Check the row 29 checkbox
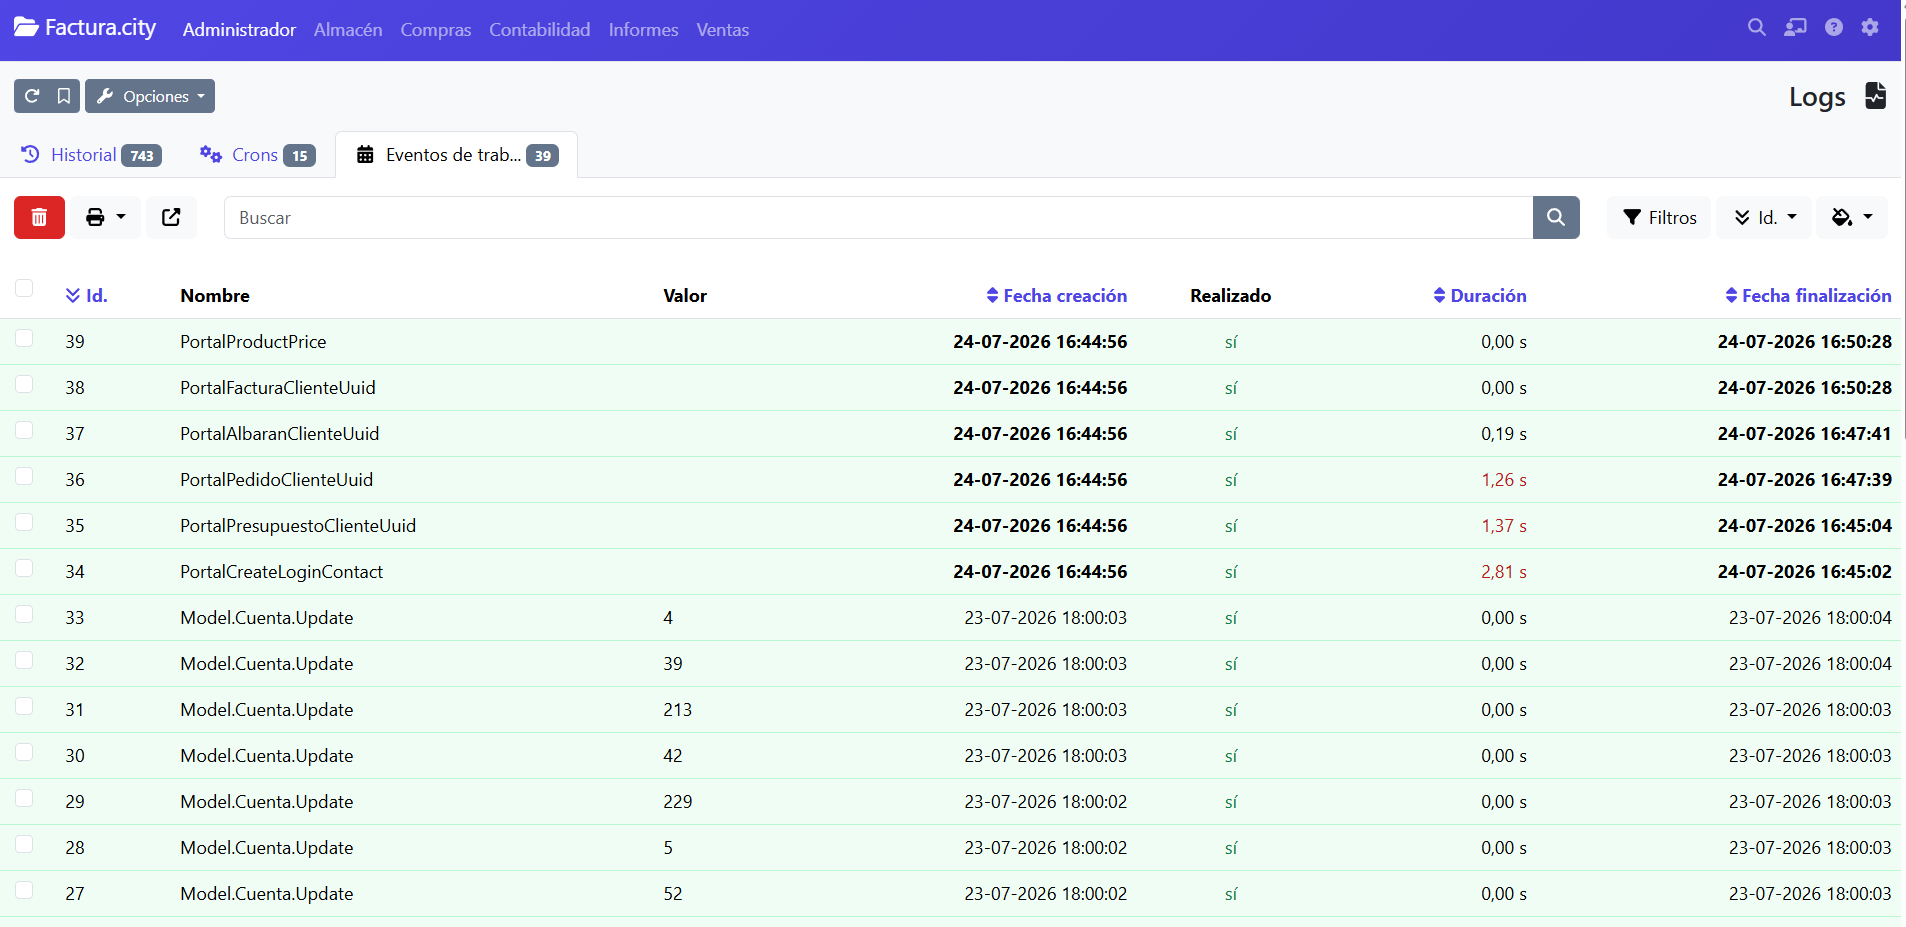The height and width of the screenshot is (927, 1906). tap(24, 798)
